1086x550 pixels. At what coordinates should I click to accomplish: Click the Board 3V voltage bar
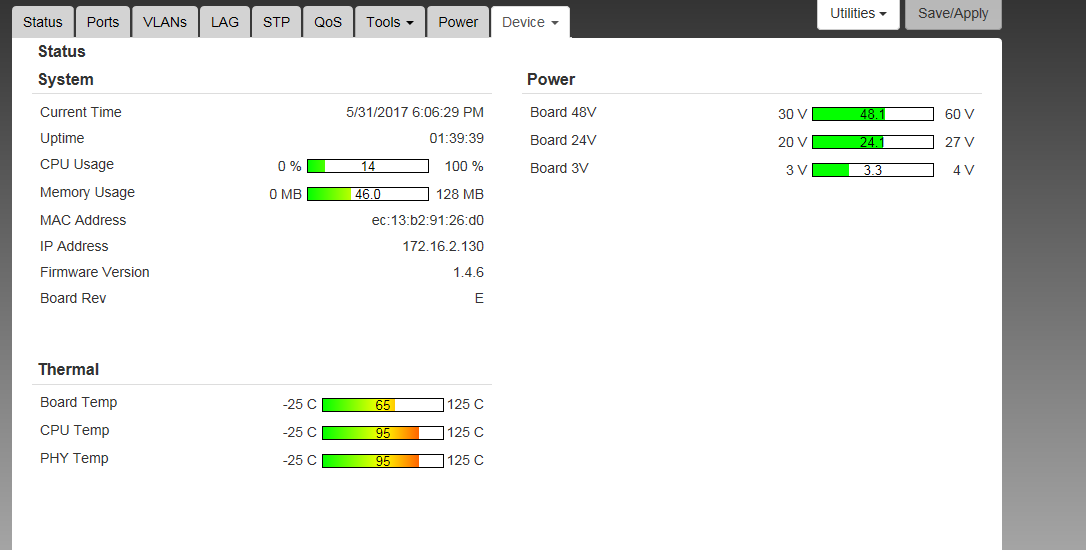tap(872, 170)
